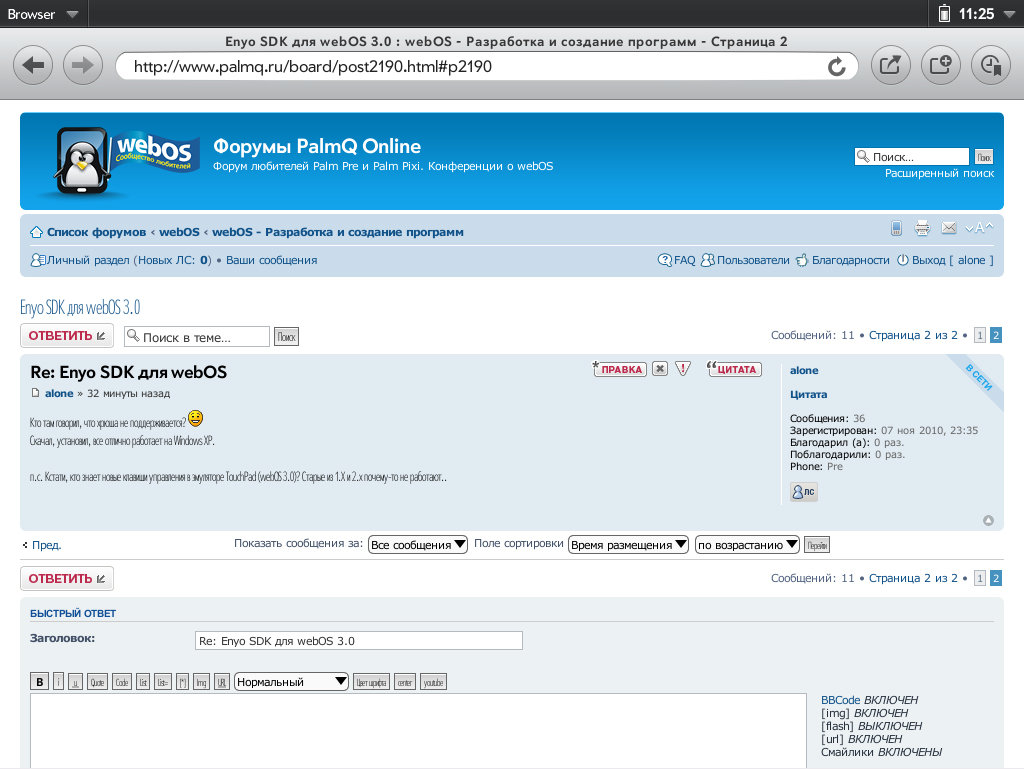Open the Расширенный поиск link

click(x=939, y=173)
